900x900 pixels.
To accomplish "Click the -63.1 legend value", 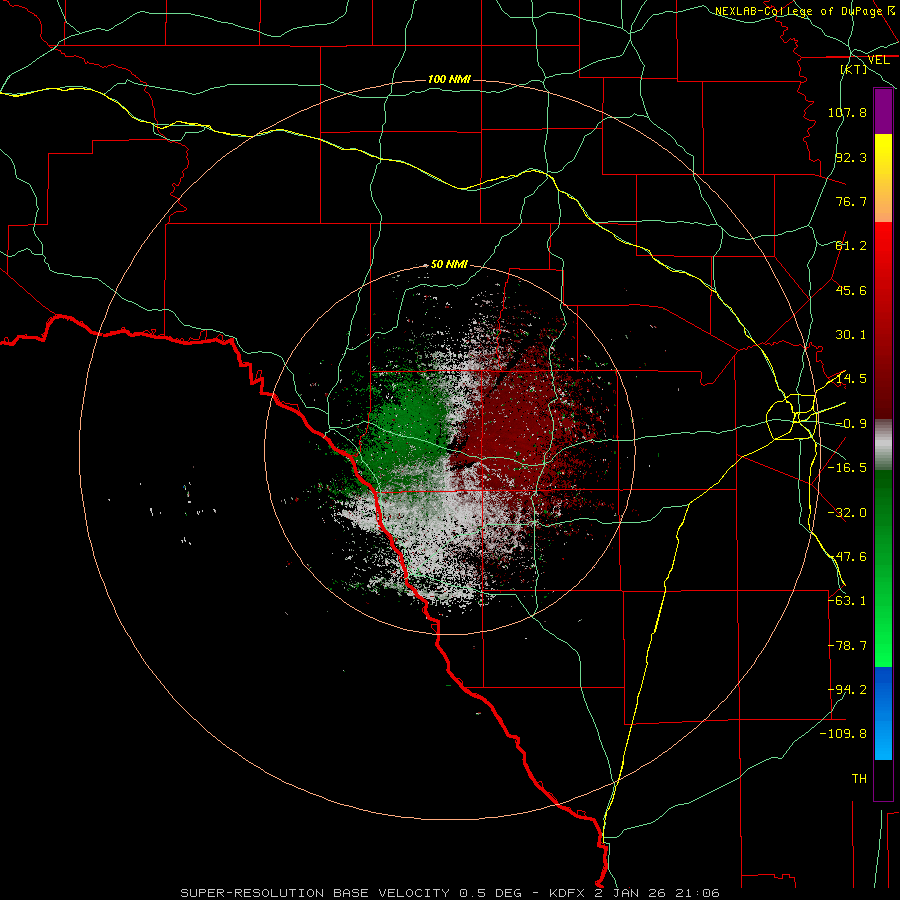I will pos(847,601).
